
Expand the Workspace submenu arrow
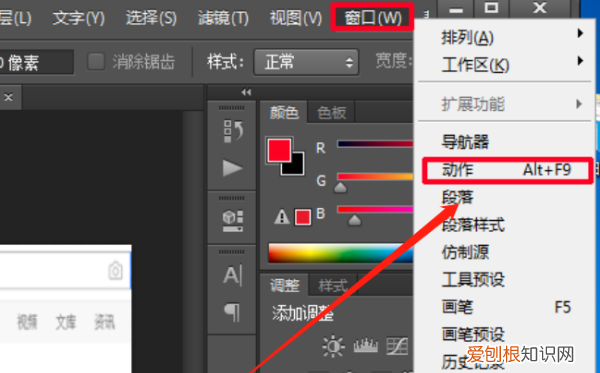[580, 61]
